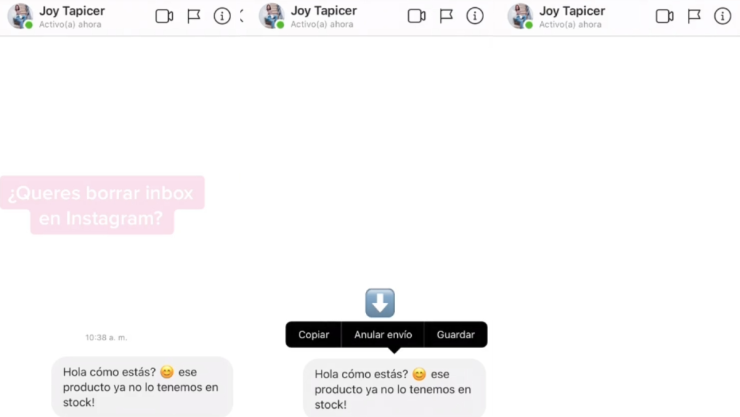Start video call in right chat panel
Screen dimensions: 740x417
coord(664,16)
